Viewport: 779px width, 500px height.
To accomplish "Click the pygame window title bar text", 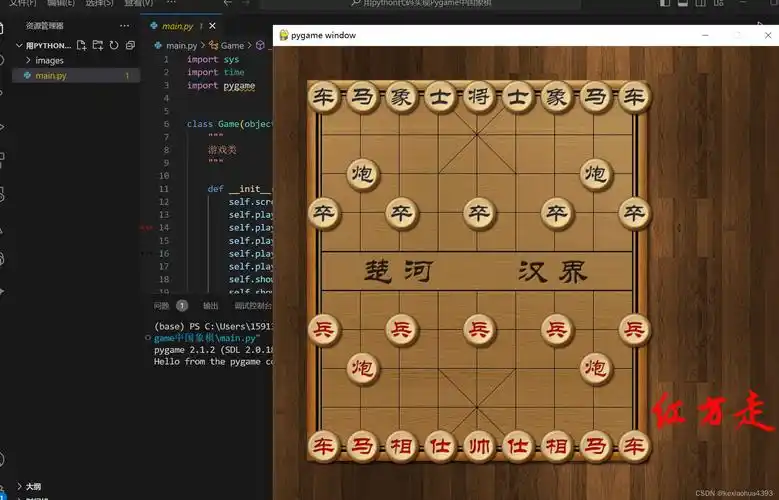I will point(323,35).
